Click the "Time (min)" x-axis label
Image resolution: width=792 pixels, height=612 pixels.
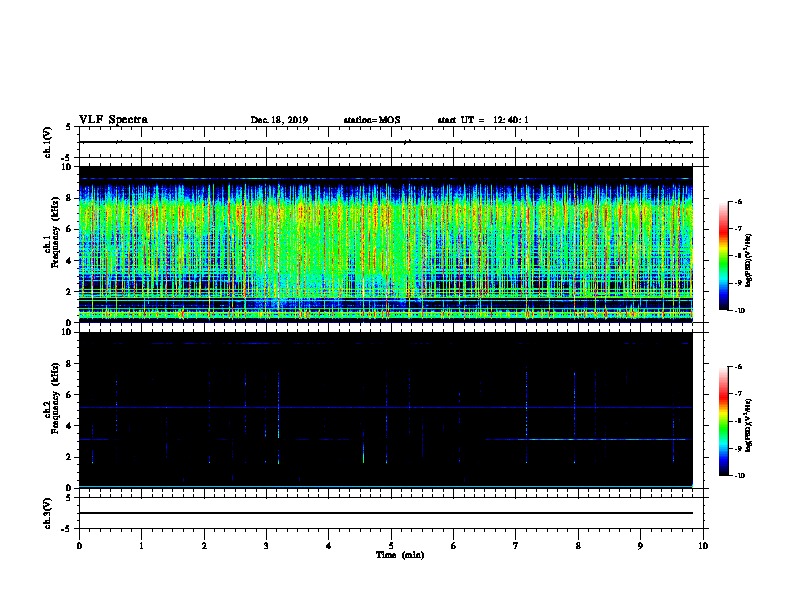(x=400, y=555)
